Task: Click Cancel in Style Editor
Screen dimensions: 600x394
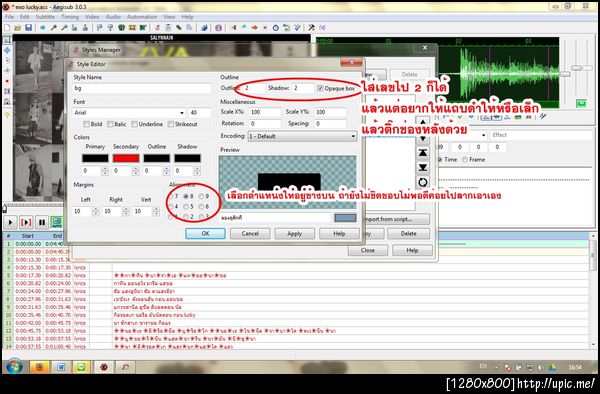Action: [250, 233]
